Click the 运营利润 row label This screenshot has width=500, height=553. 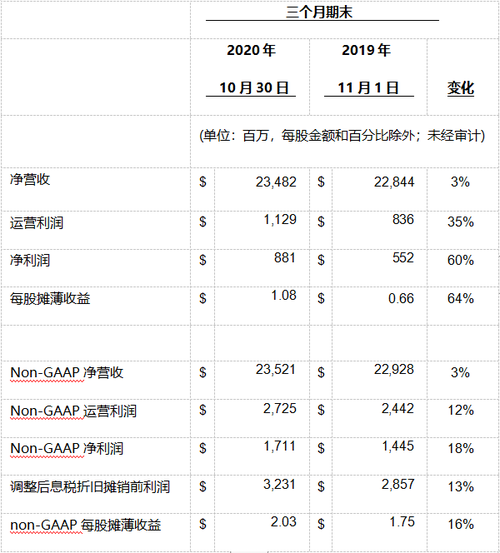37,223
